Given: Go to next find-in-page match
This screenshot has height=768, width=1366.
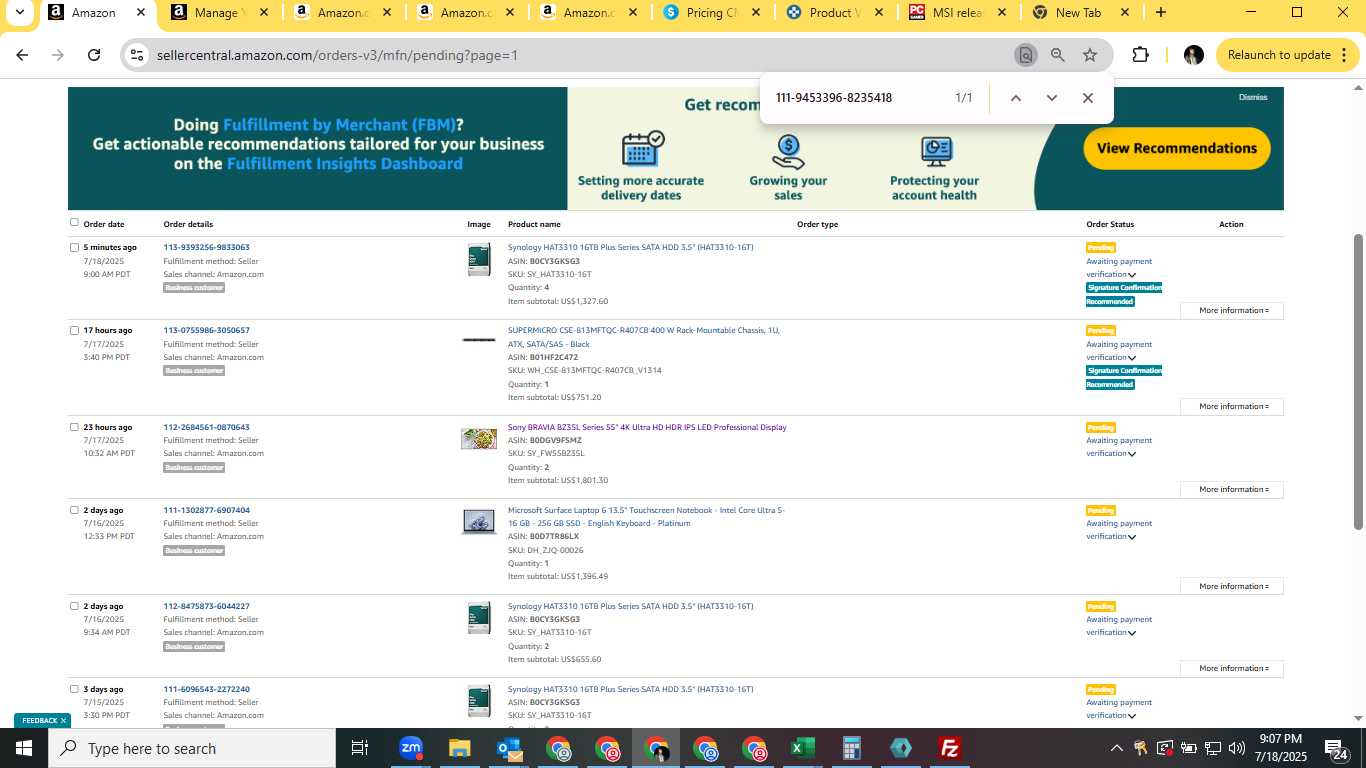Looking at the screenshot, I should click(x=1051, y=98).
